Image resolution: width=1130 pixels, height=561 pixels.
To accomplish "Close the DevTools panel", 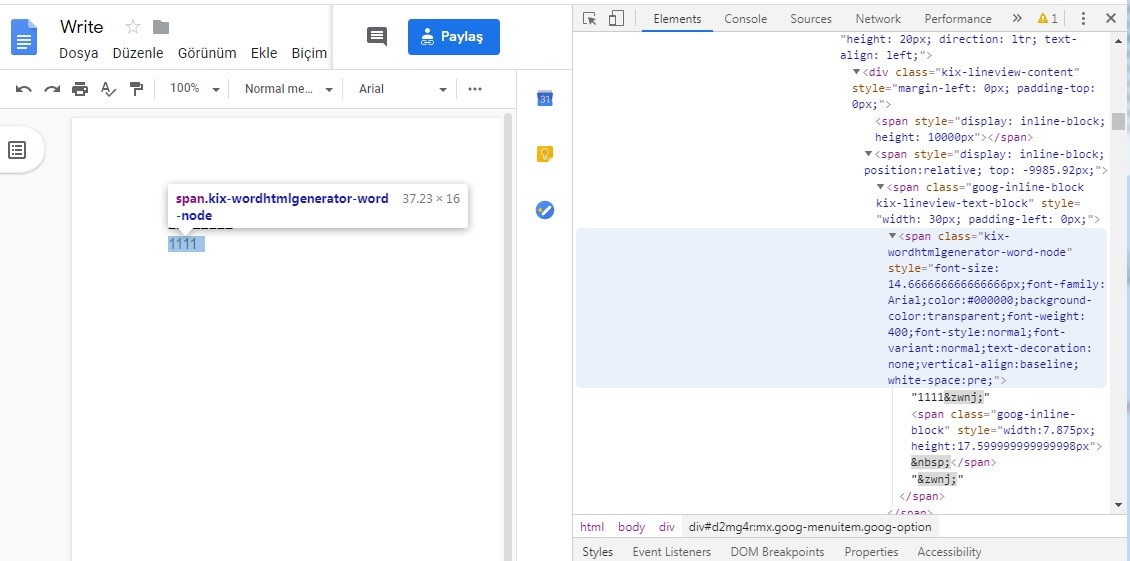I will (1111, 19).
